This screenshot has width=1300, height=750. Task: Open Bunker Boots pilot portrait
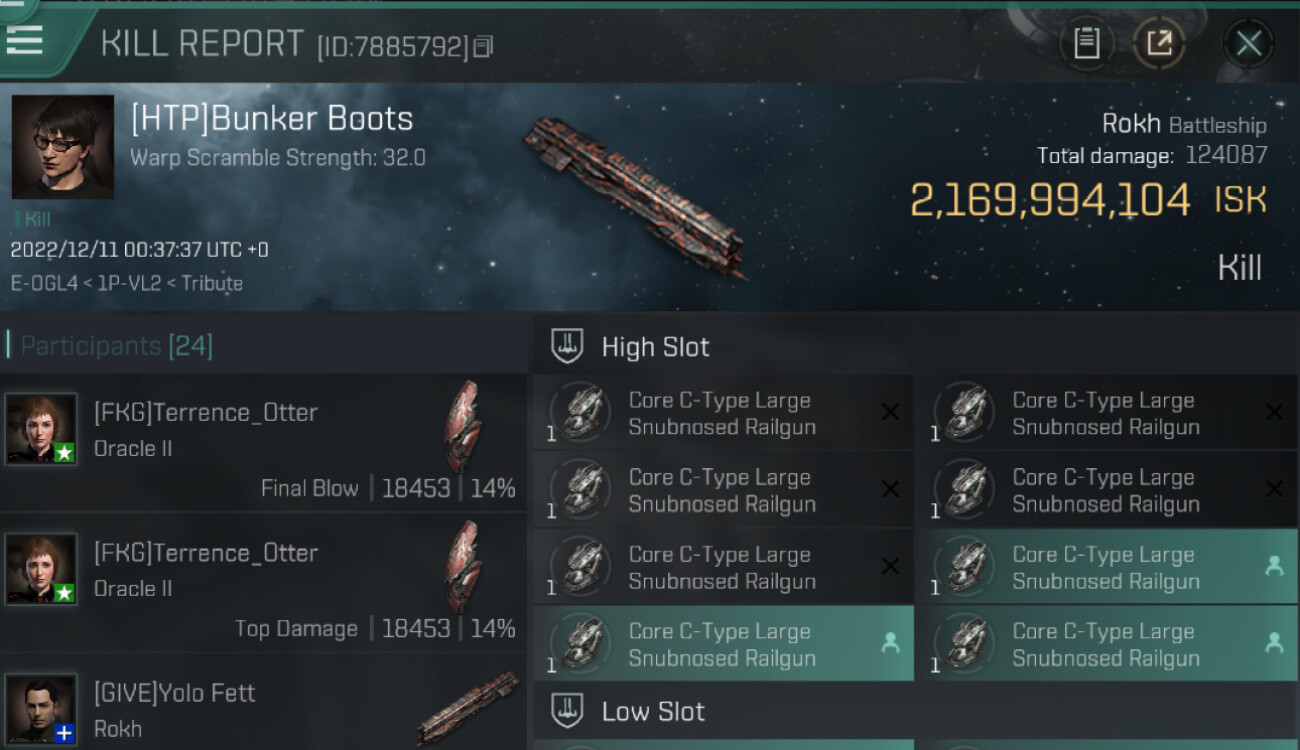click(63, 147)
